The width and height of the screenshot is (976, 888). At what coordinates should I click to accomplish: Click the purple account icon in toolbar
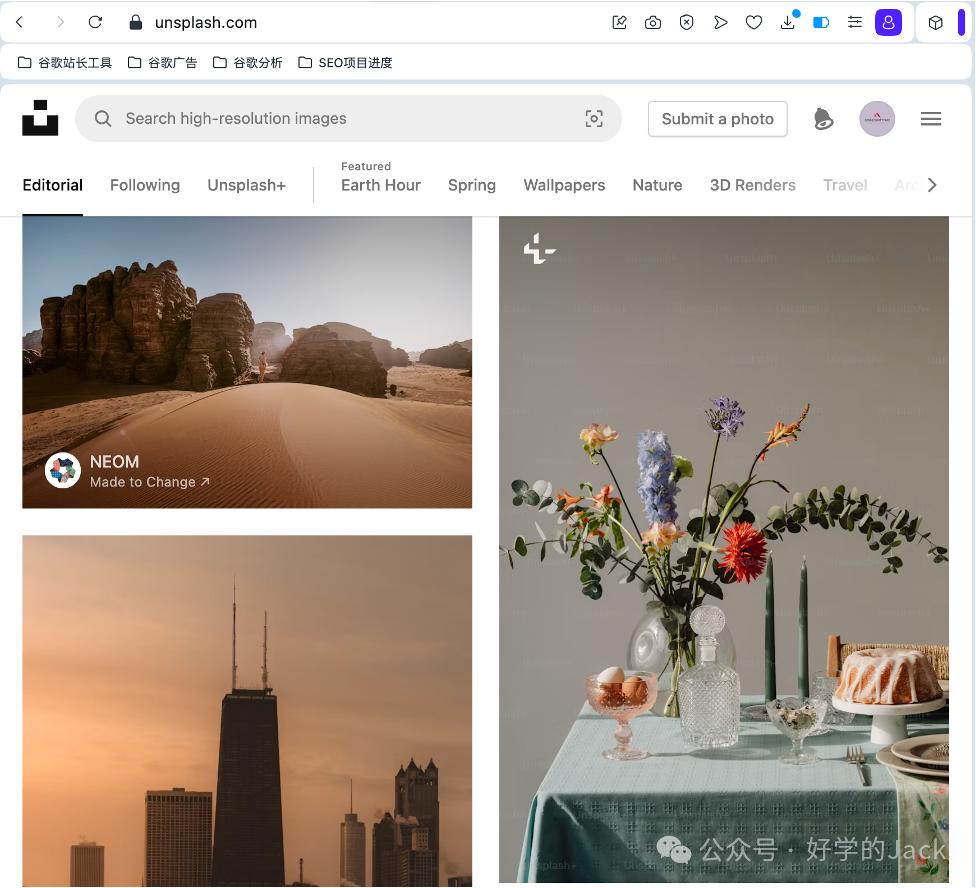888,22
